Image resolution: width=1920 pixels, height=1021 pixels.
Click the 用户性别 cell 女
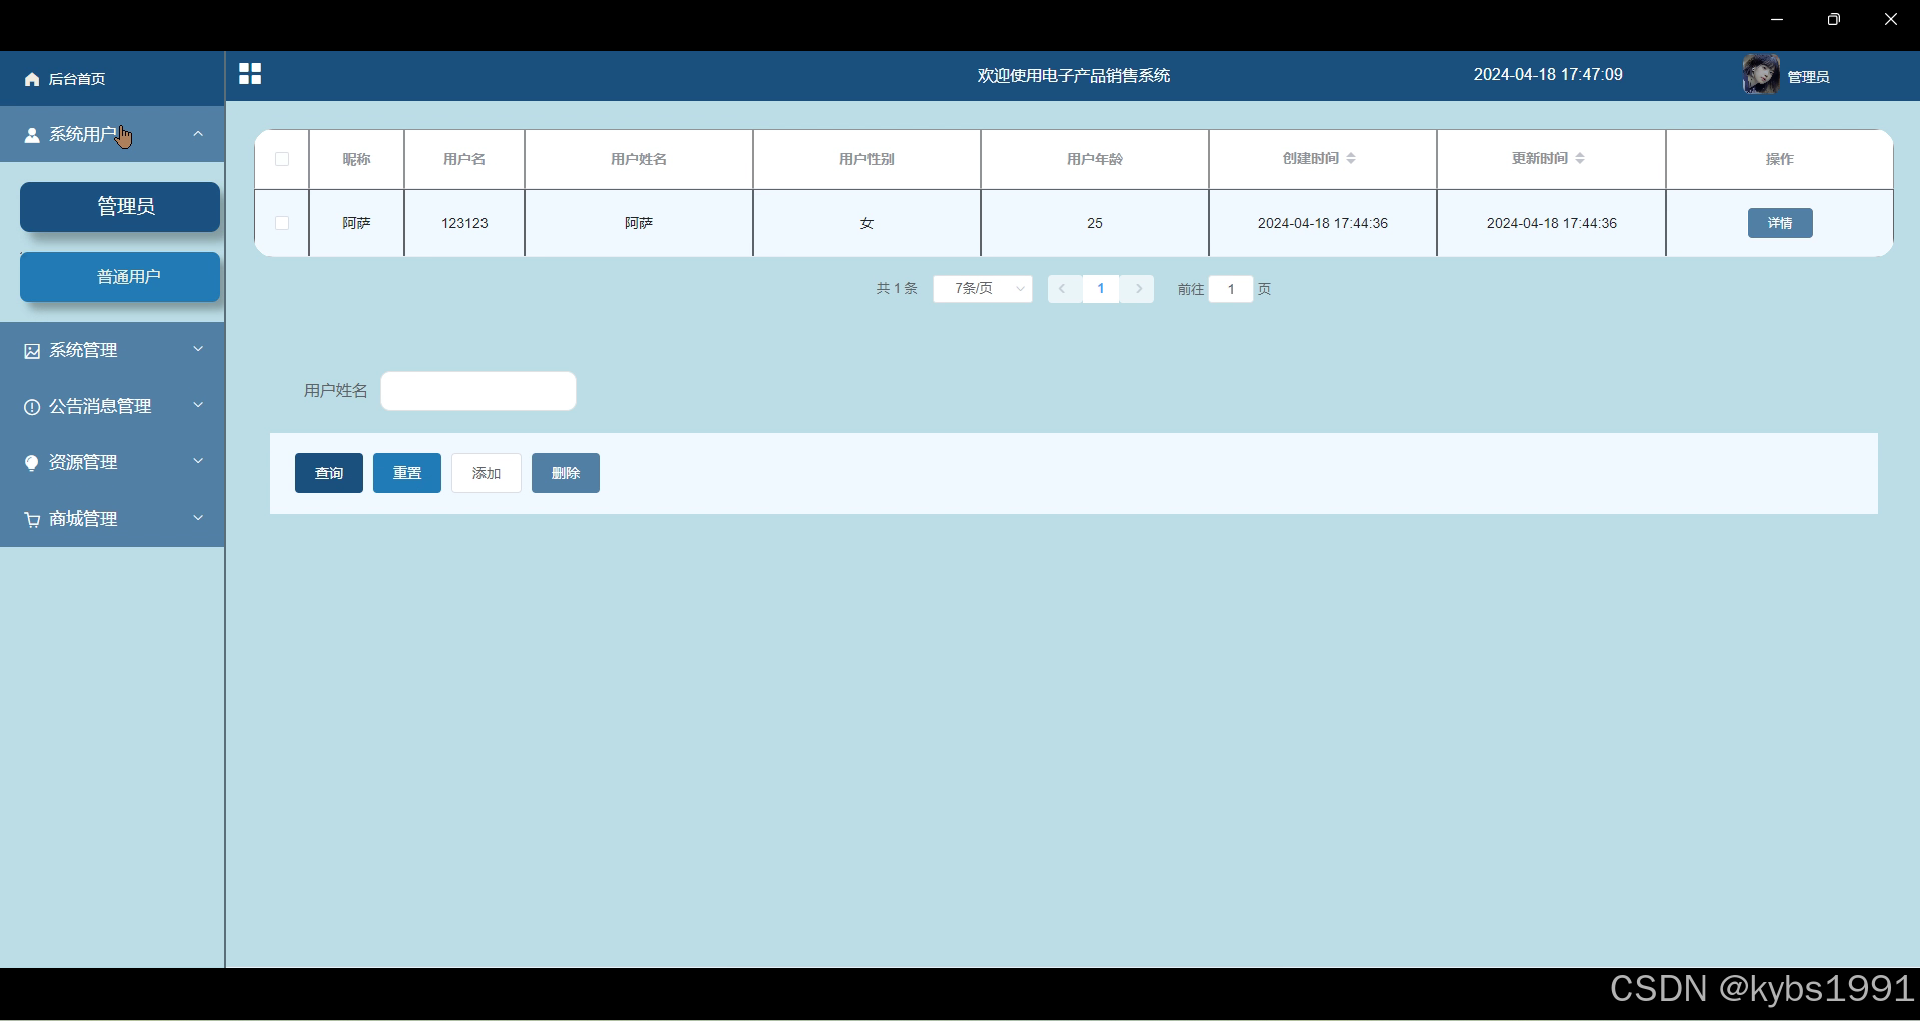pos(867,223)
